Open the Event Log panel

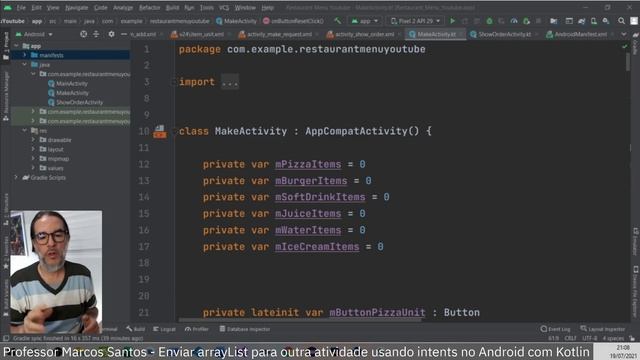point(556,329)
